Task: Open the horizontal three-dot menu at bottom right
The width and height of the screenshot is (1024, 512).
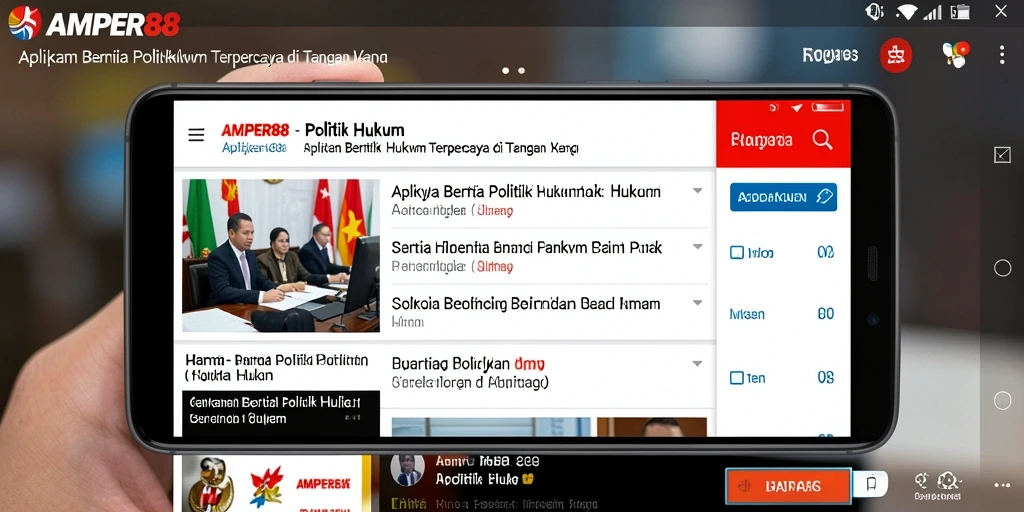Action: tap(1002, 485)
